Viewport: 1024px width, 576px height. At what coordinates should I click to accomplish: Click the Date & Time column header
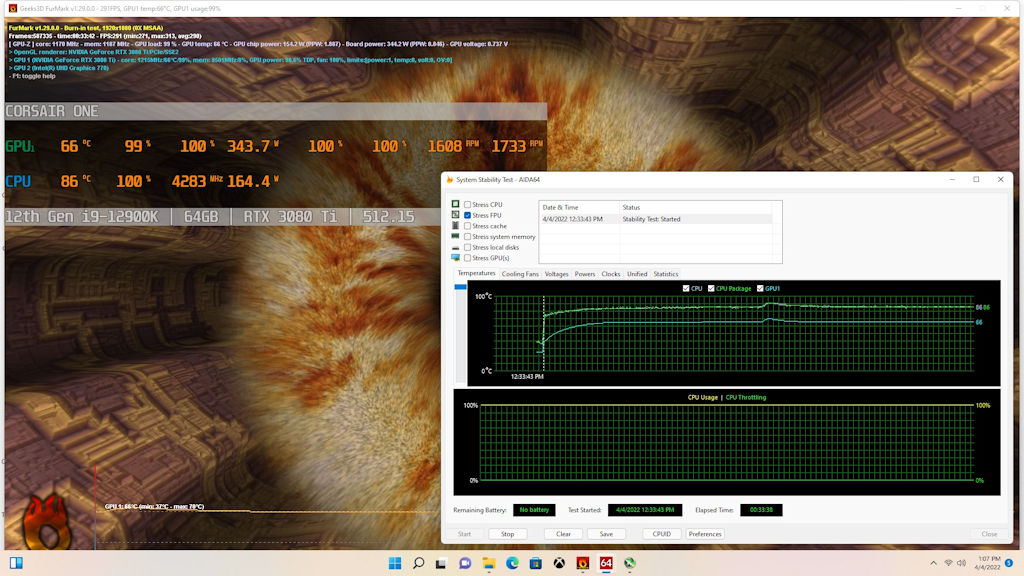[579, 207]
